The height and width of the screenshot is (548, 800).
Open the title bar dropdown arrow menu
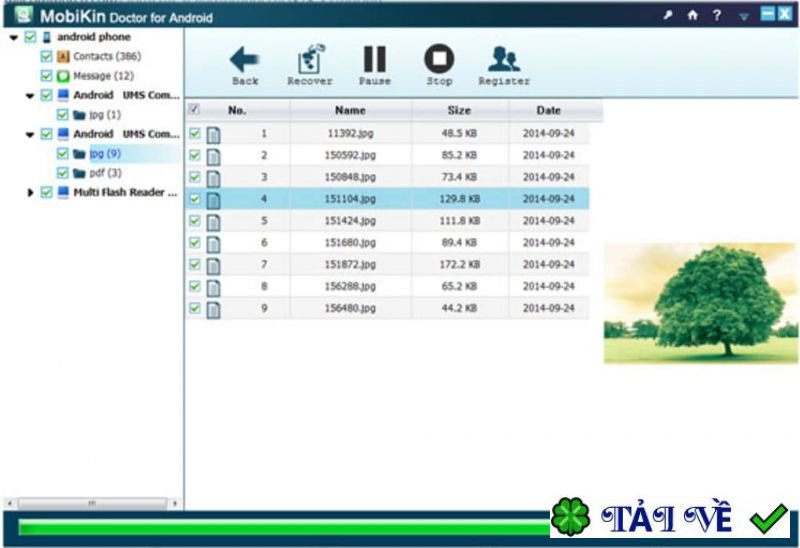coord(743,16)
